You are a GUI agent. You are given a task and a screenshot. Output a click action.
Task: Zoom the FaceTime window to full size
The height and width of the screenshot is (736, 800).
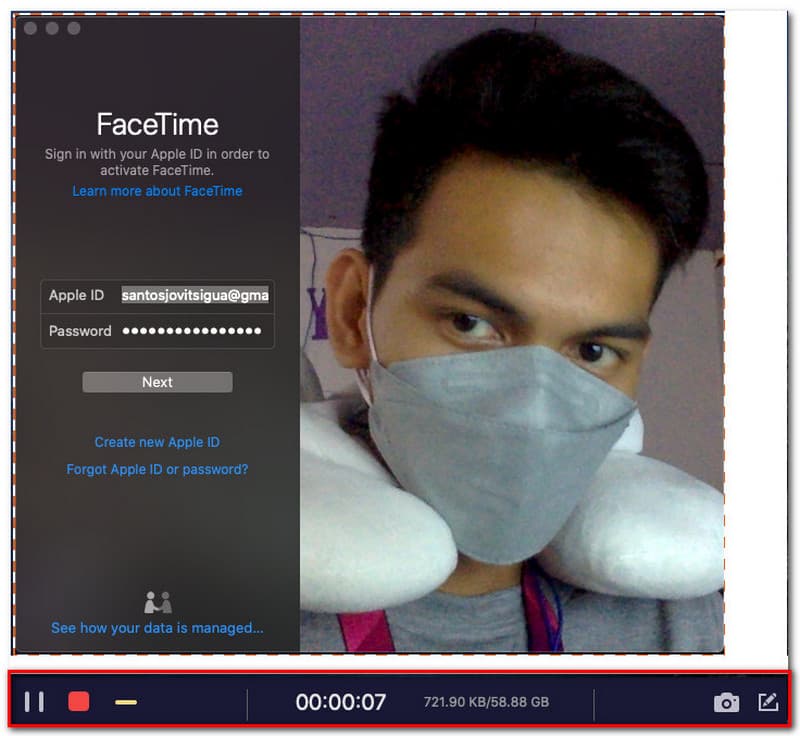[x=74, y=28]
